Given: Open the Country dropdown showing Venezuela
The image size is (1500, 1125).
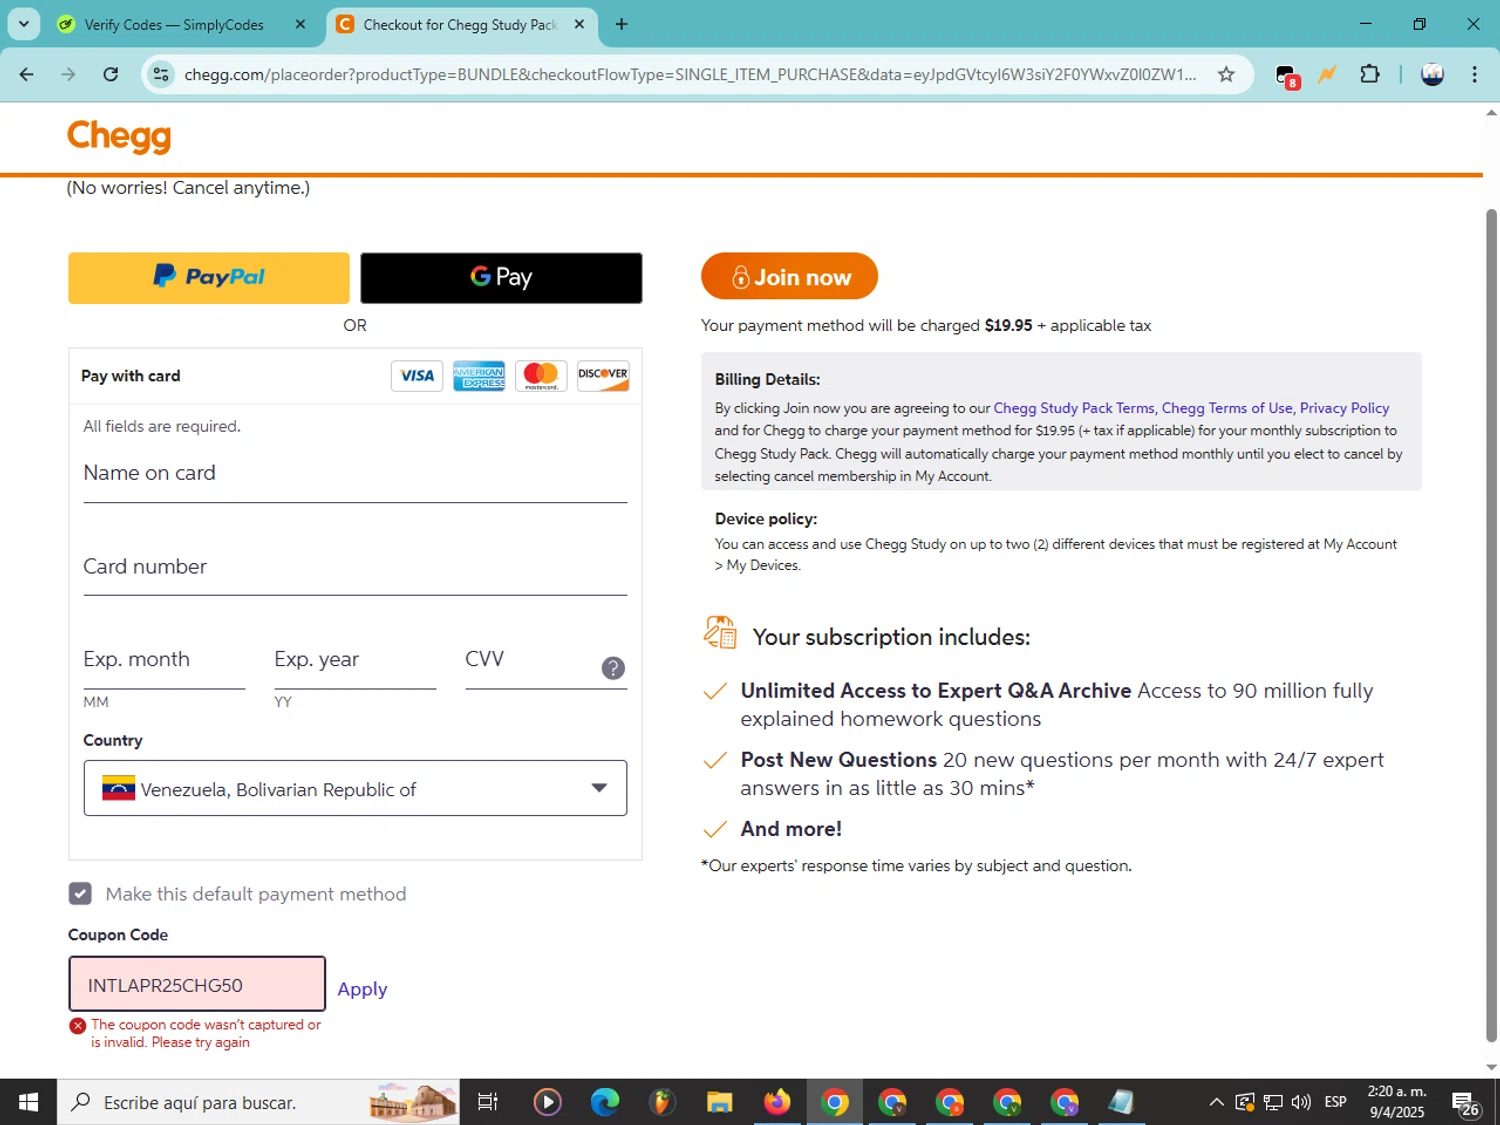Looking at the screenshot, I should (355, 788).
